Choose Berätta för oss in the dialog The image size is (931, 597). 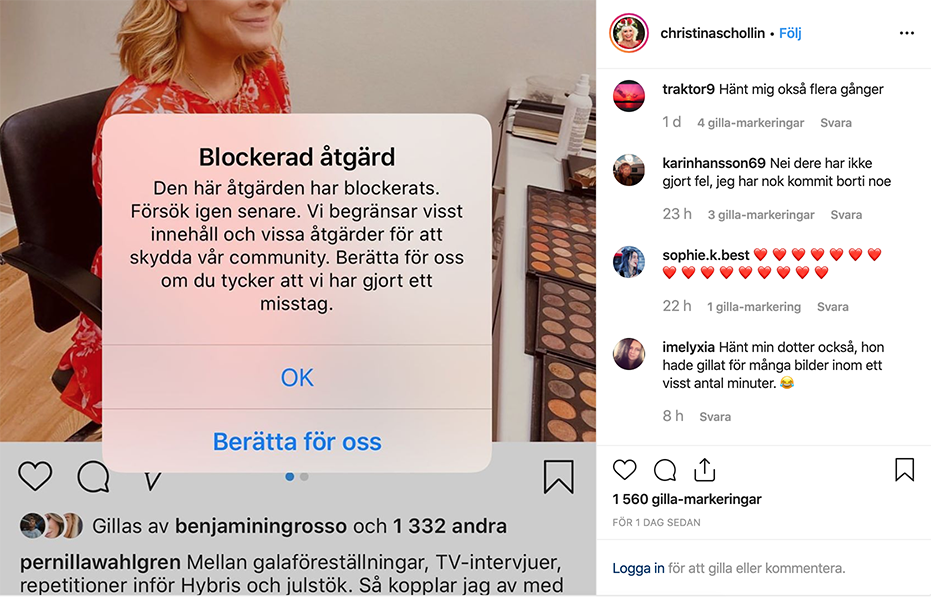(x=297, y=441)
